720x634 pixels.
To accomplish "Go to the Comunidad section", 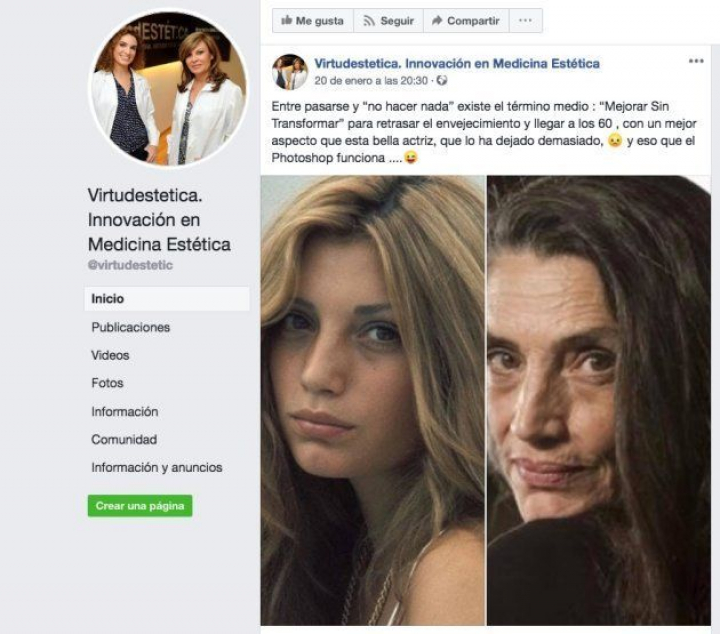I will (124, 439).
